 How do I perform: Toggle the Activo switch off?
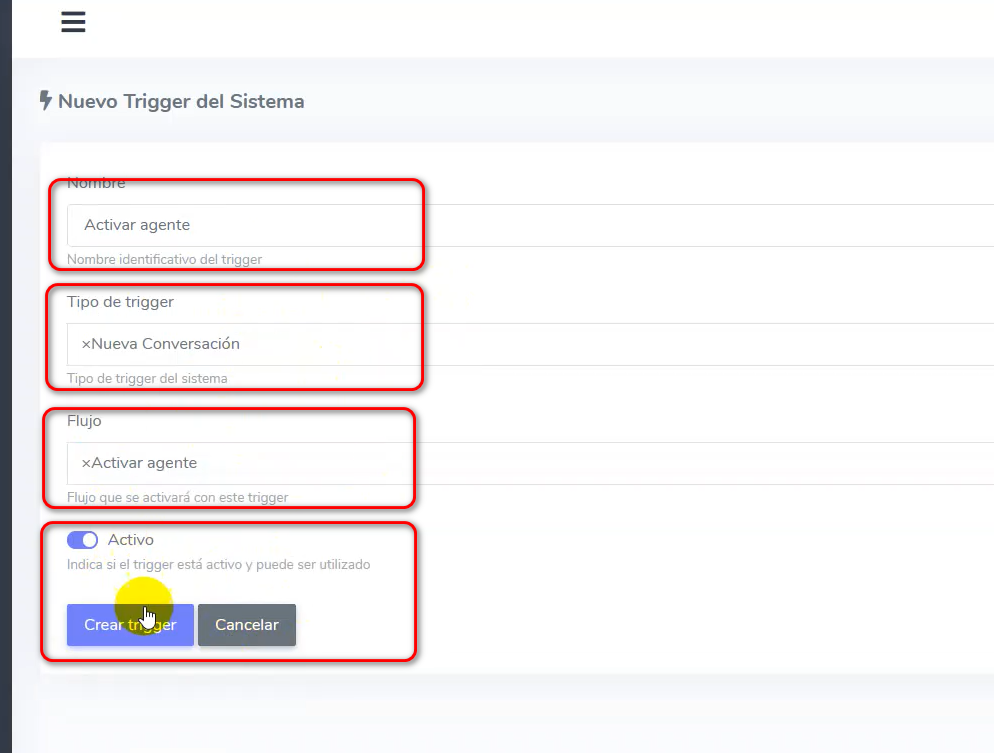[x=82, y=540]
